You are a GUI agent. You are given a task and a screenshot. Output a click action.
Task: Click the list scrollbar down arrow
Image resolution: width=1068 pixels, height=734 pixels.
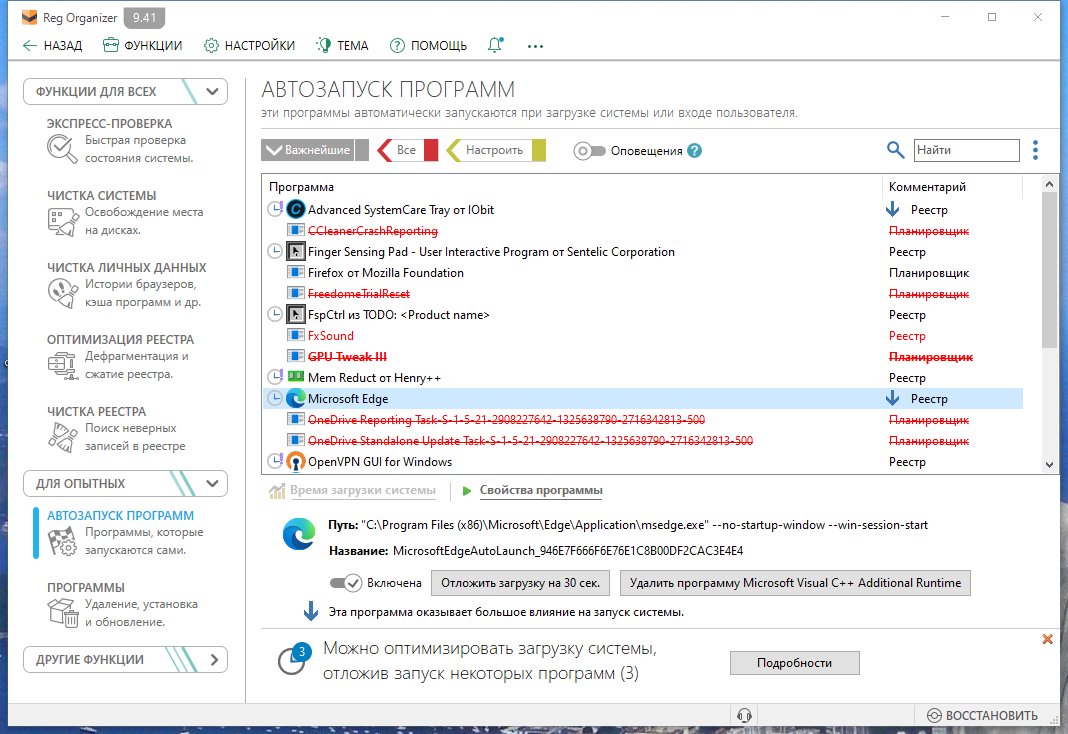1049,464
